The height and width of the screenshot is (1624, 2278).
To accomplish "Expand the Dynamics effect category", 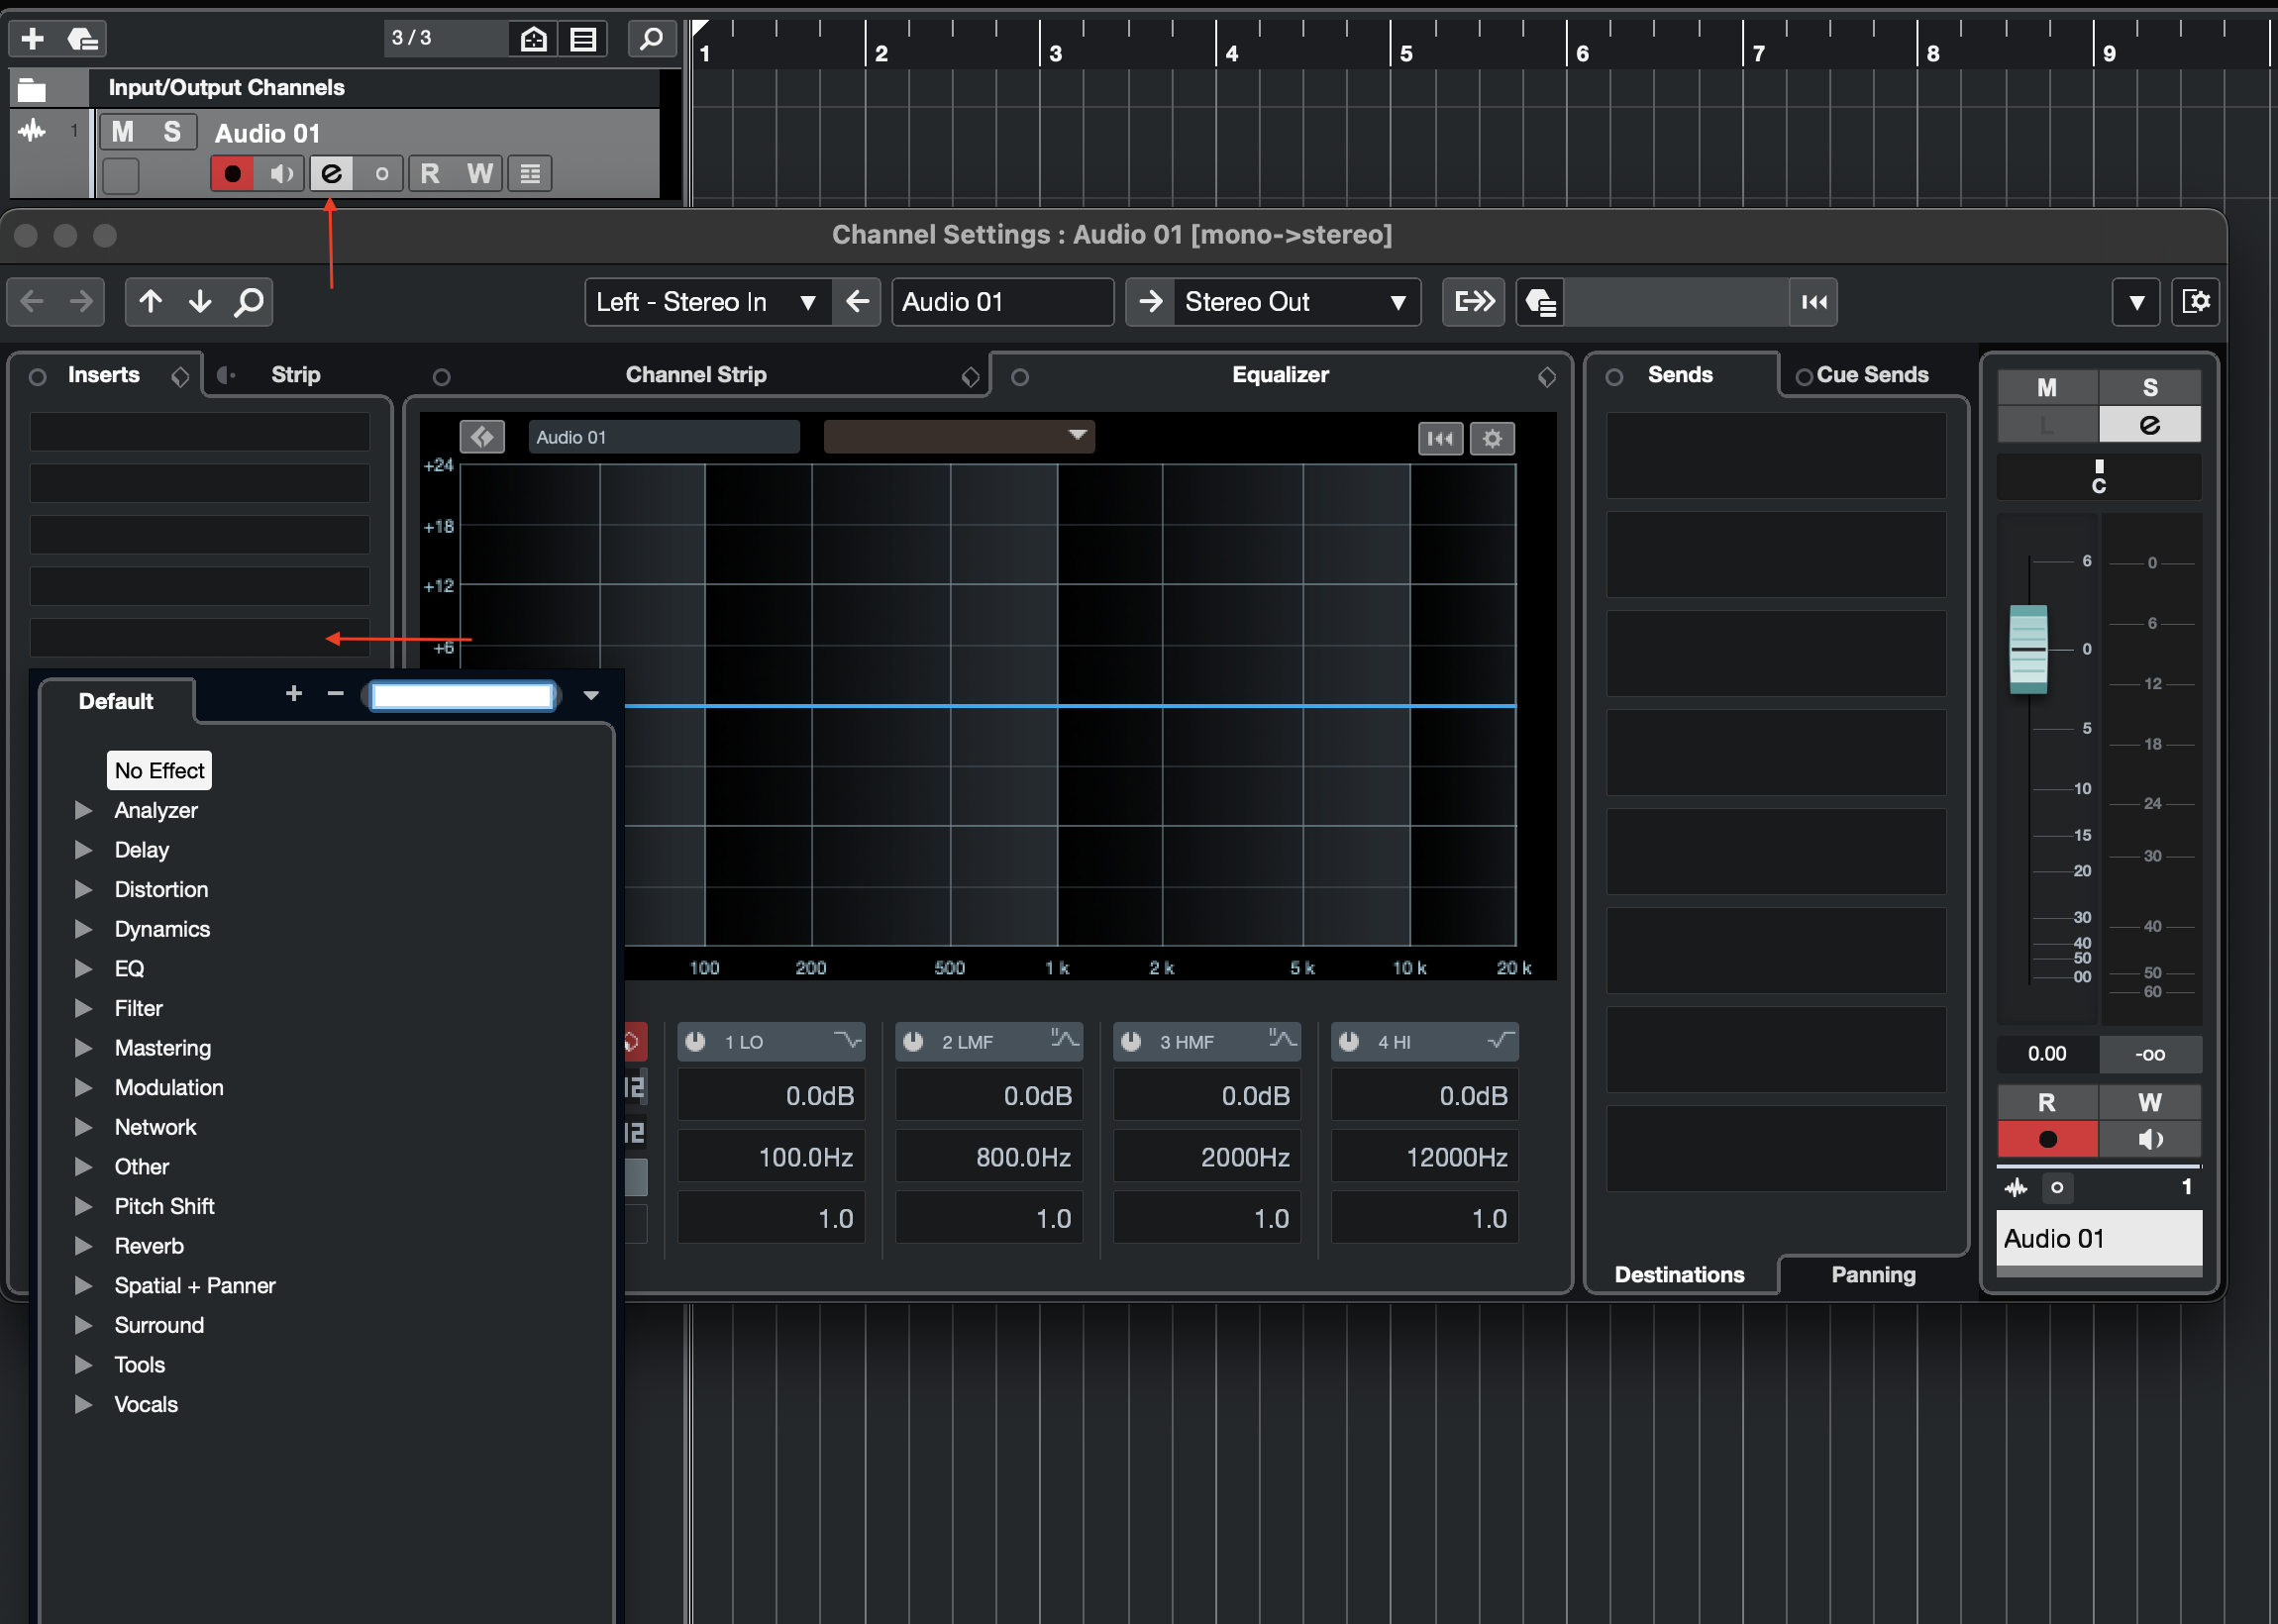I will coord(84,929).
